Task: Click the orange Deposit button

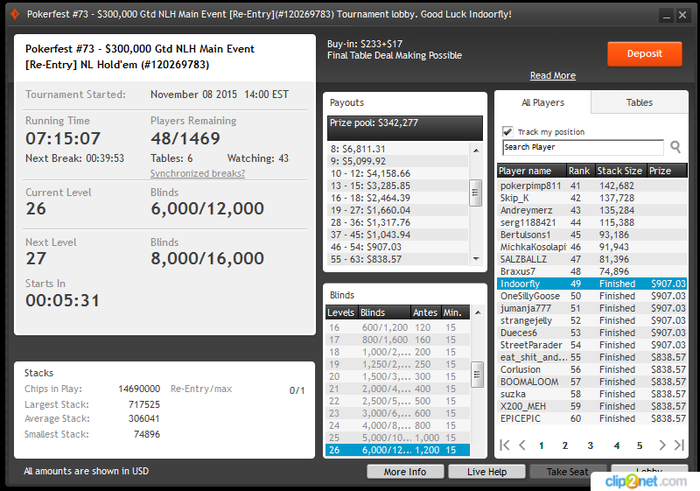Action: (x=644, y=54)
